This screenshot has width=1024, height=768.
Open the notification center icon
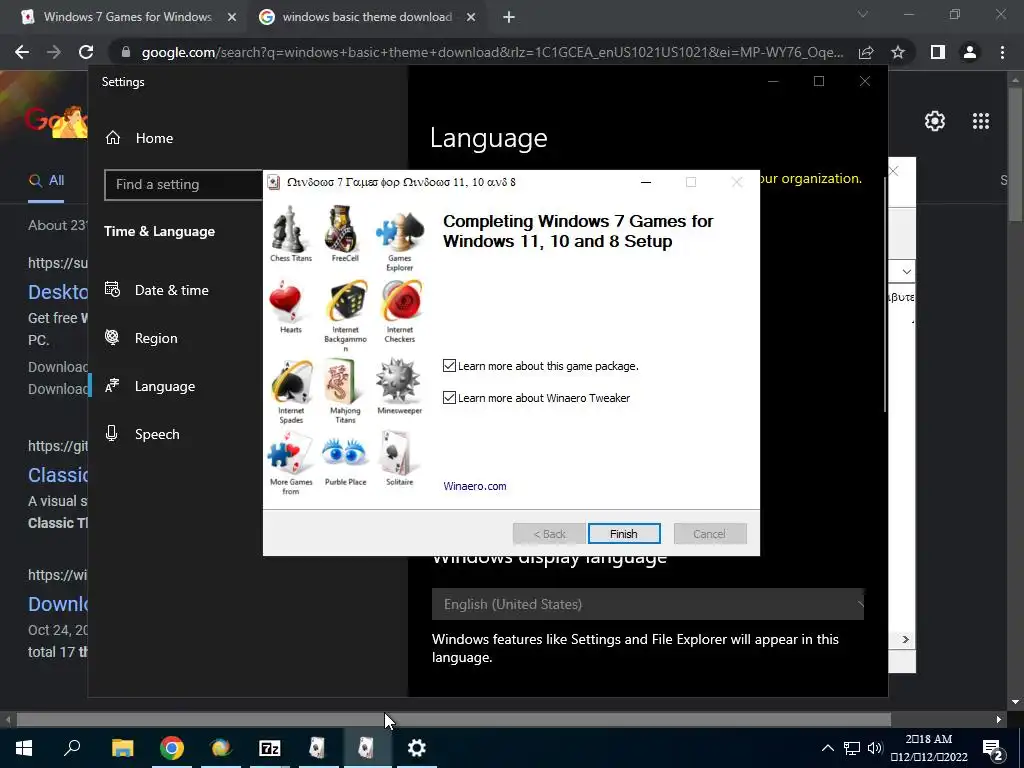point(993,748)
